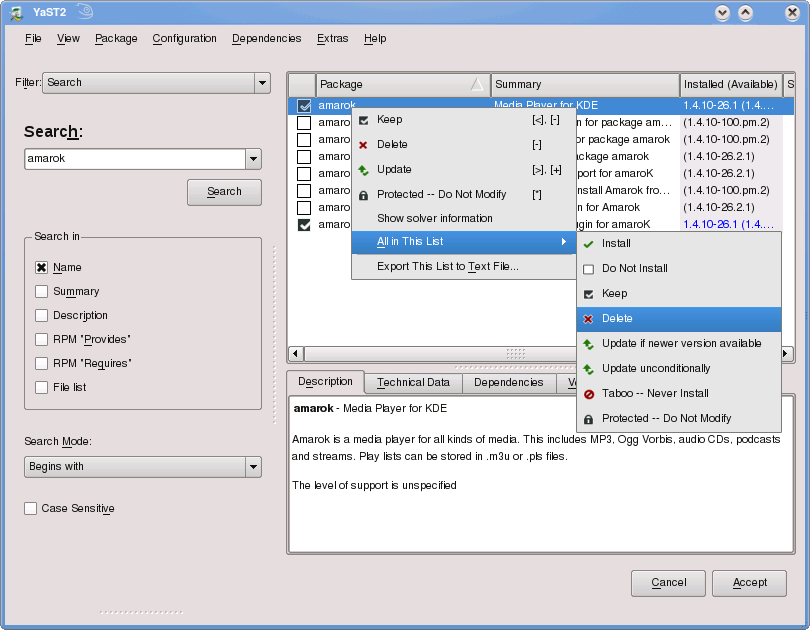Toggle the selected amarok package status checkbox
Image resolution: width=810 pixels, height=630 pixels.
click(304, 106)
